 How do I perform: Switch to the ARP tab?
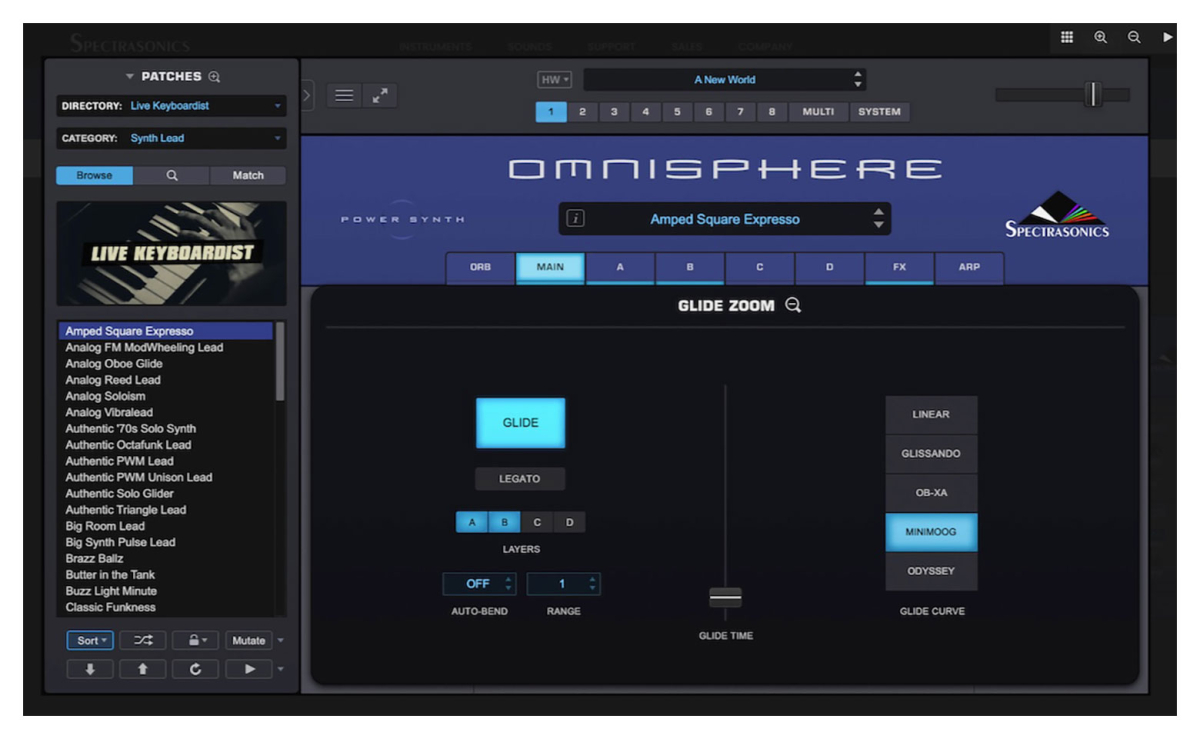[969, 268]
